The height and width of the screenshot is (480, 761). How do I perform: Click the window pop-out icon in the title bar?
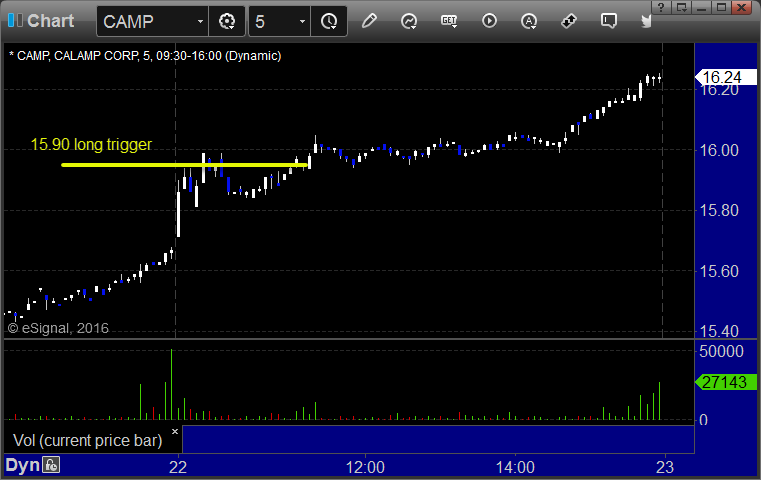pos(681,7)
